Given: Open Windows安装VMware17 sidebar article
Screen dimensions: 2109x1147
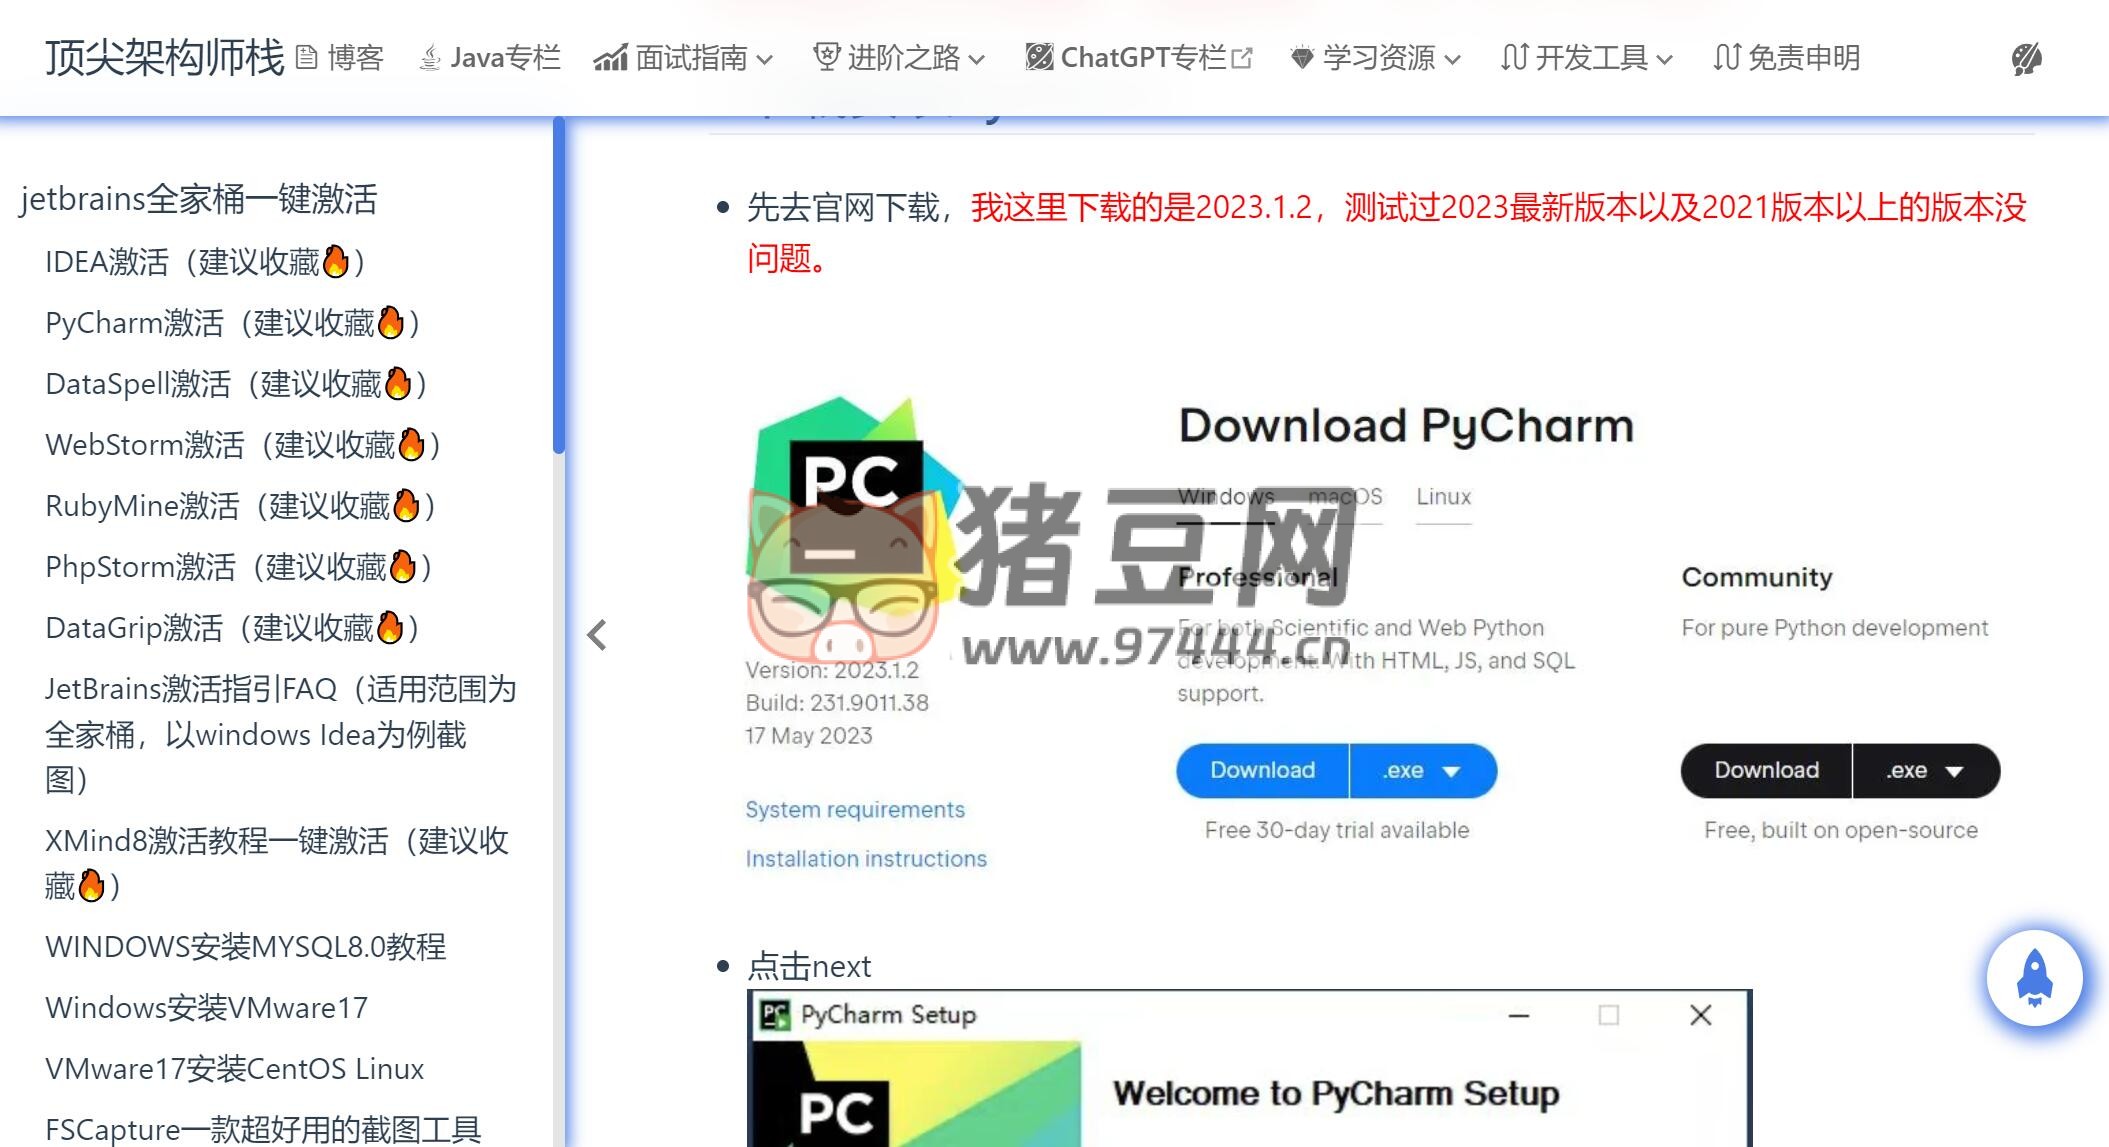Looking at the screenshot, I should pyautogui.click(x=207, y=1007).
